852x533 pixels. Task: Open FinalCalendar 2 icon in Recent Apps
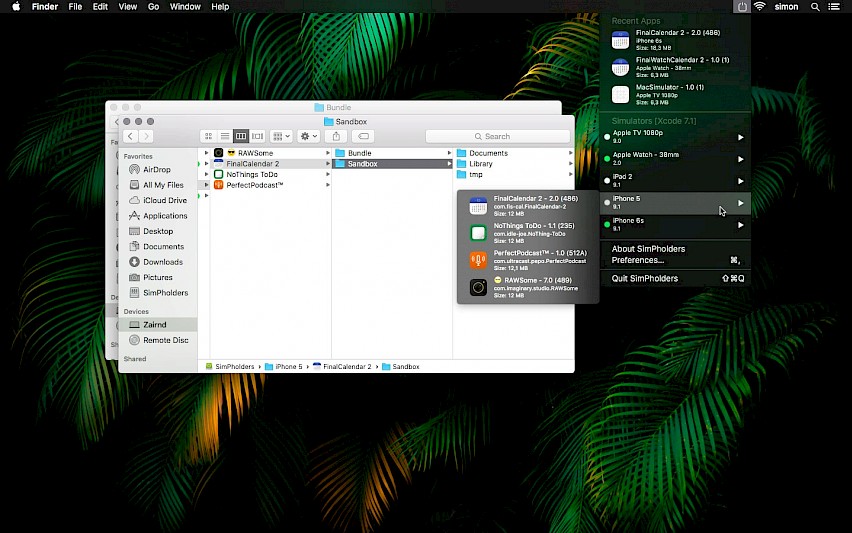coord(620,40)
